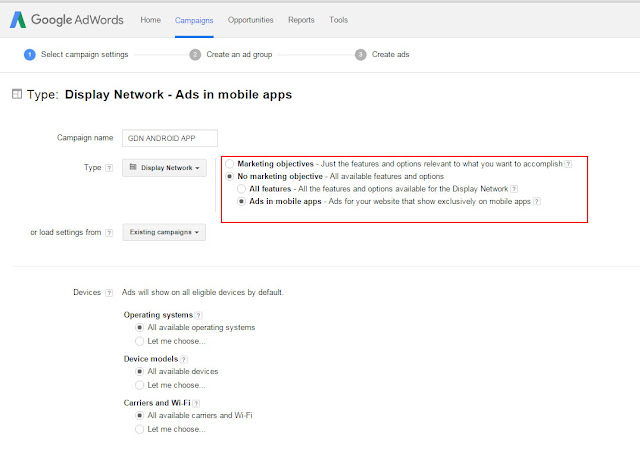Choose Let me choose under Operating systems
This screenshot has width=640, height=455.
140,341
